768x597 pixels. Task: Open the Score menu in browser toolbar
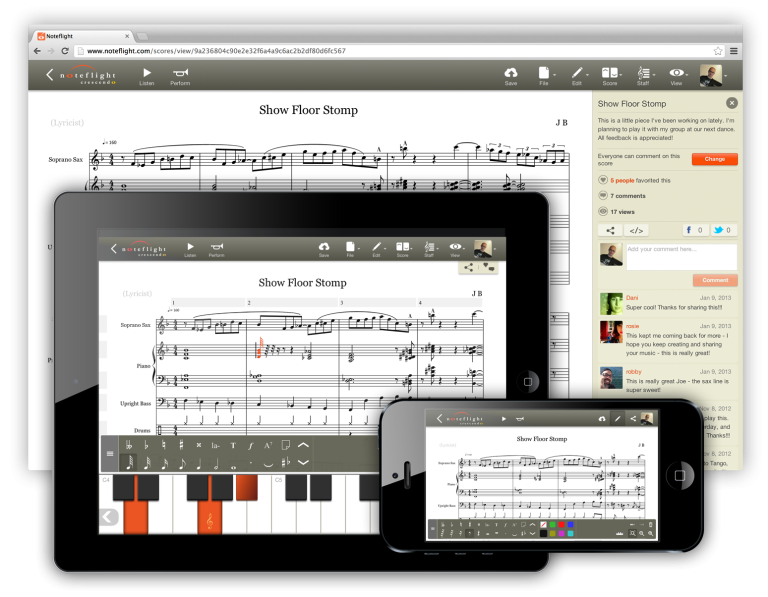tap(610, 76)
